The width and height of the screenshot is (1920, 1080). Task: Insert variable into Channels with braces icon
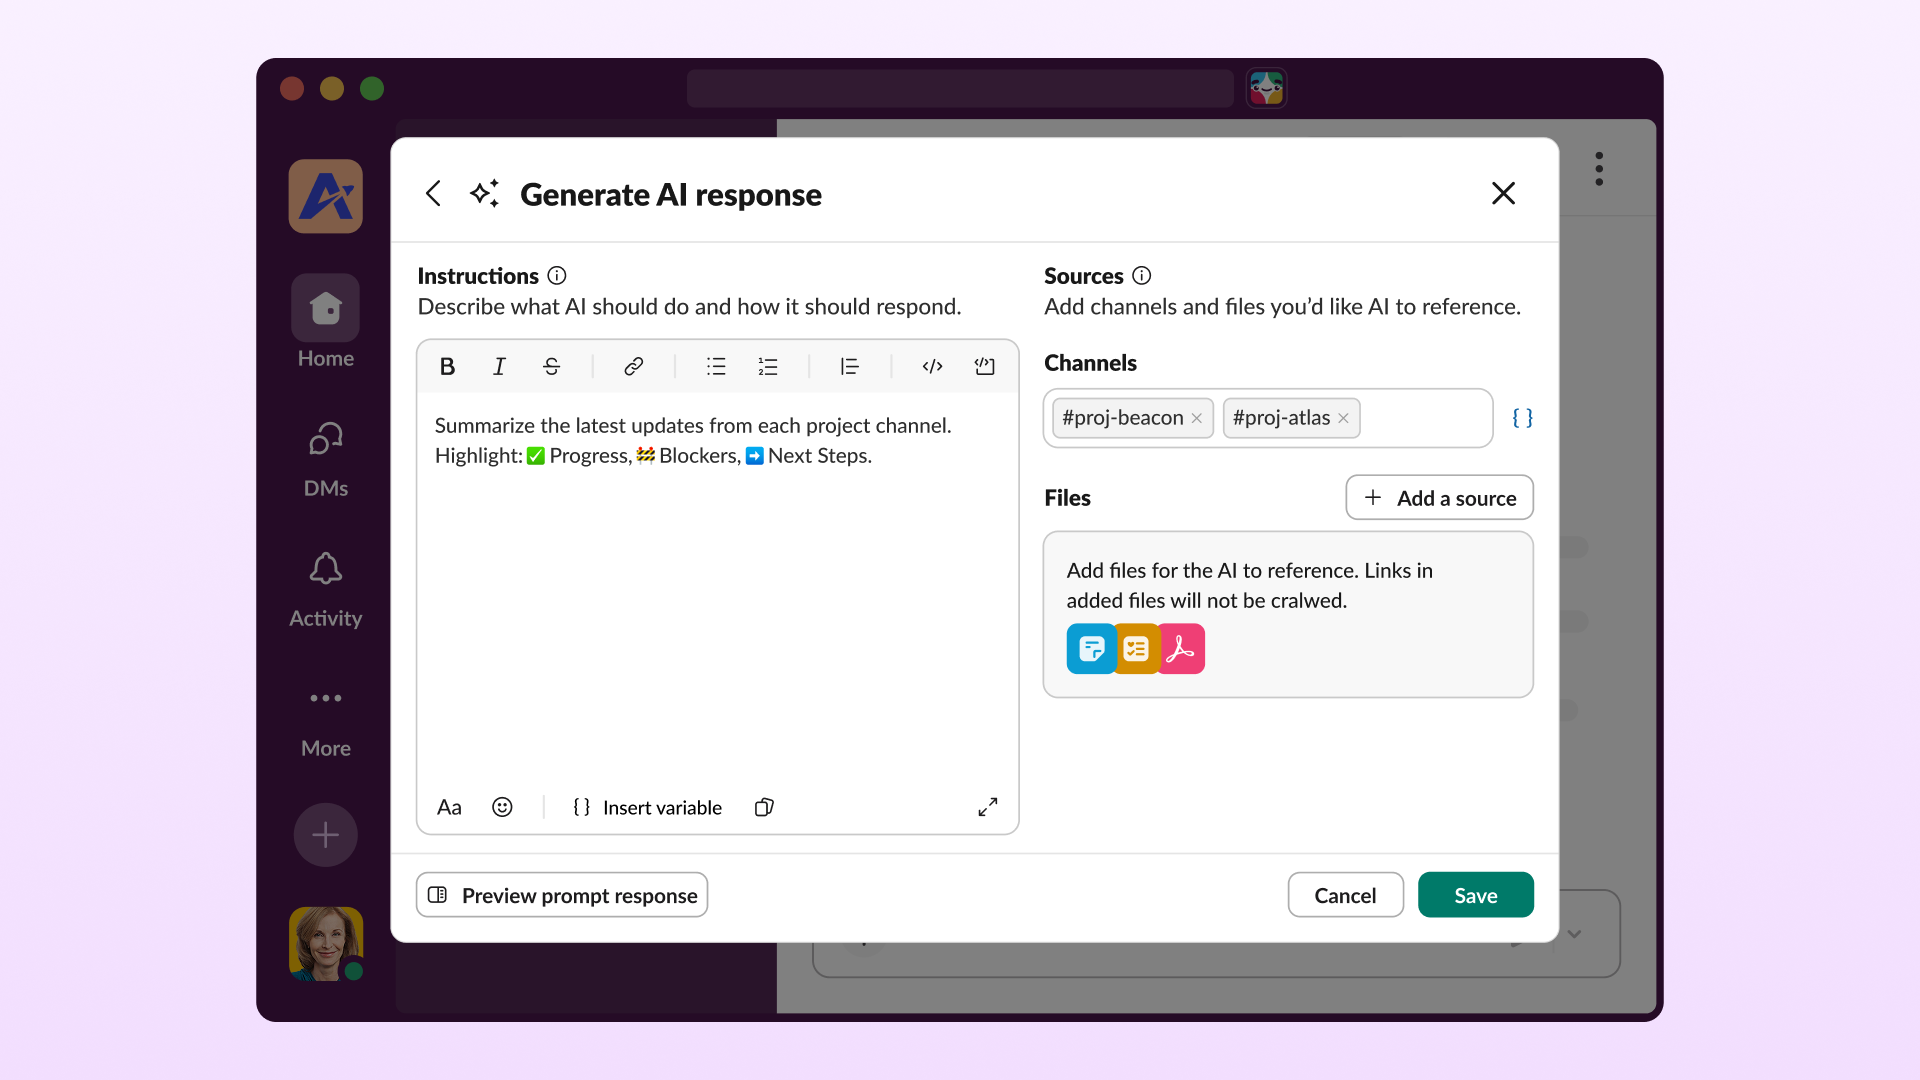1522,418
